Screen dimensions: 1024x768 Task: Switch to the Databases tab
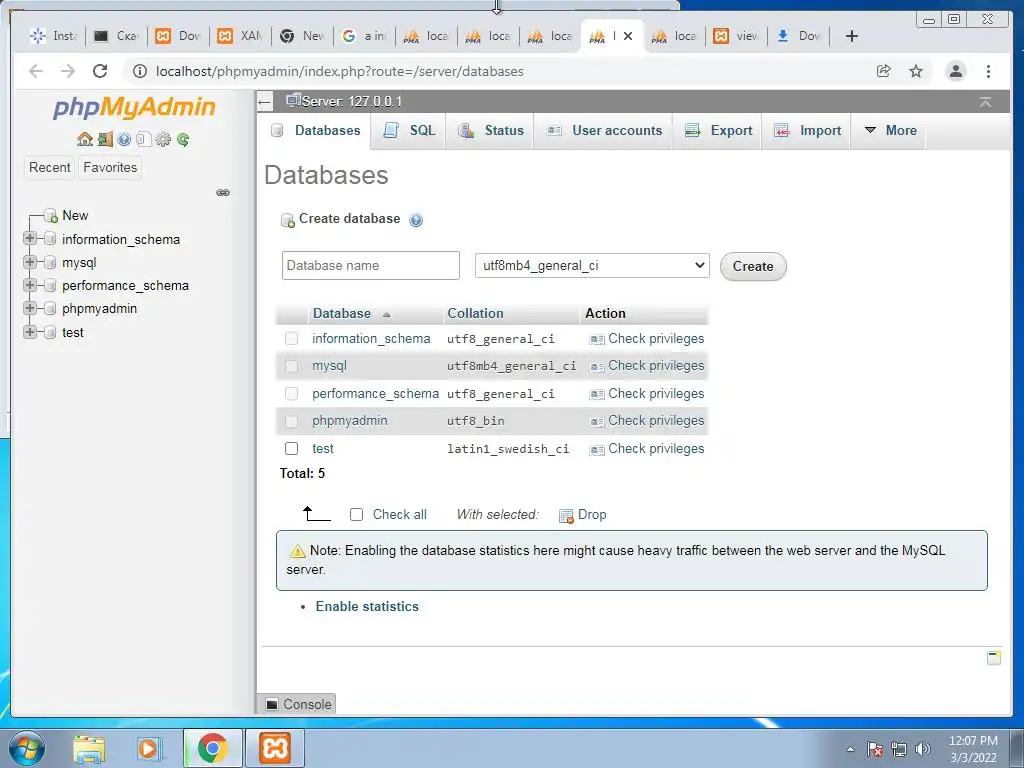[x=315, y=131]
